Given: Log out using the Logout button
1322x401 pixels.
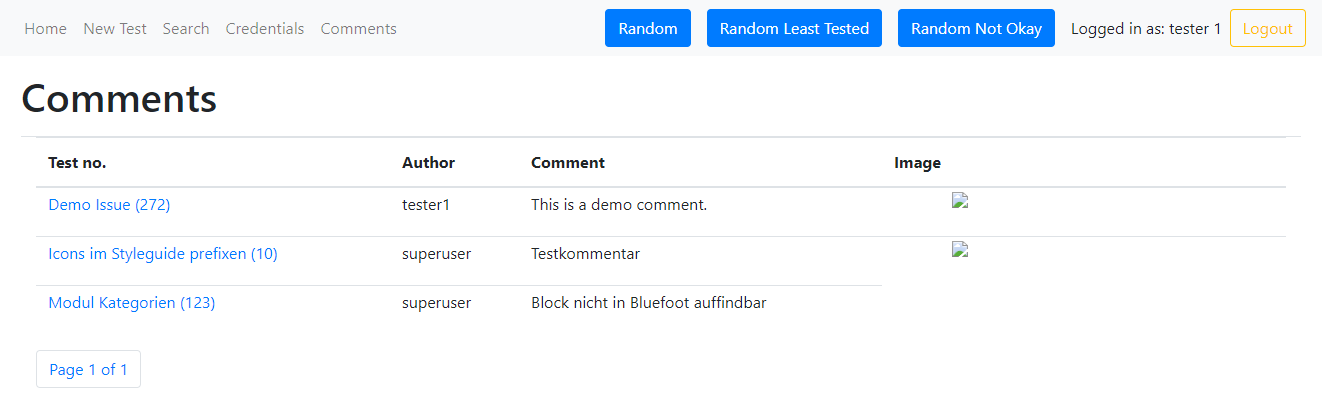Looking at the screenshot, I should tap(1267, 29).
